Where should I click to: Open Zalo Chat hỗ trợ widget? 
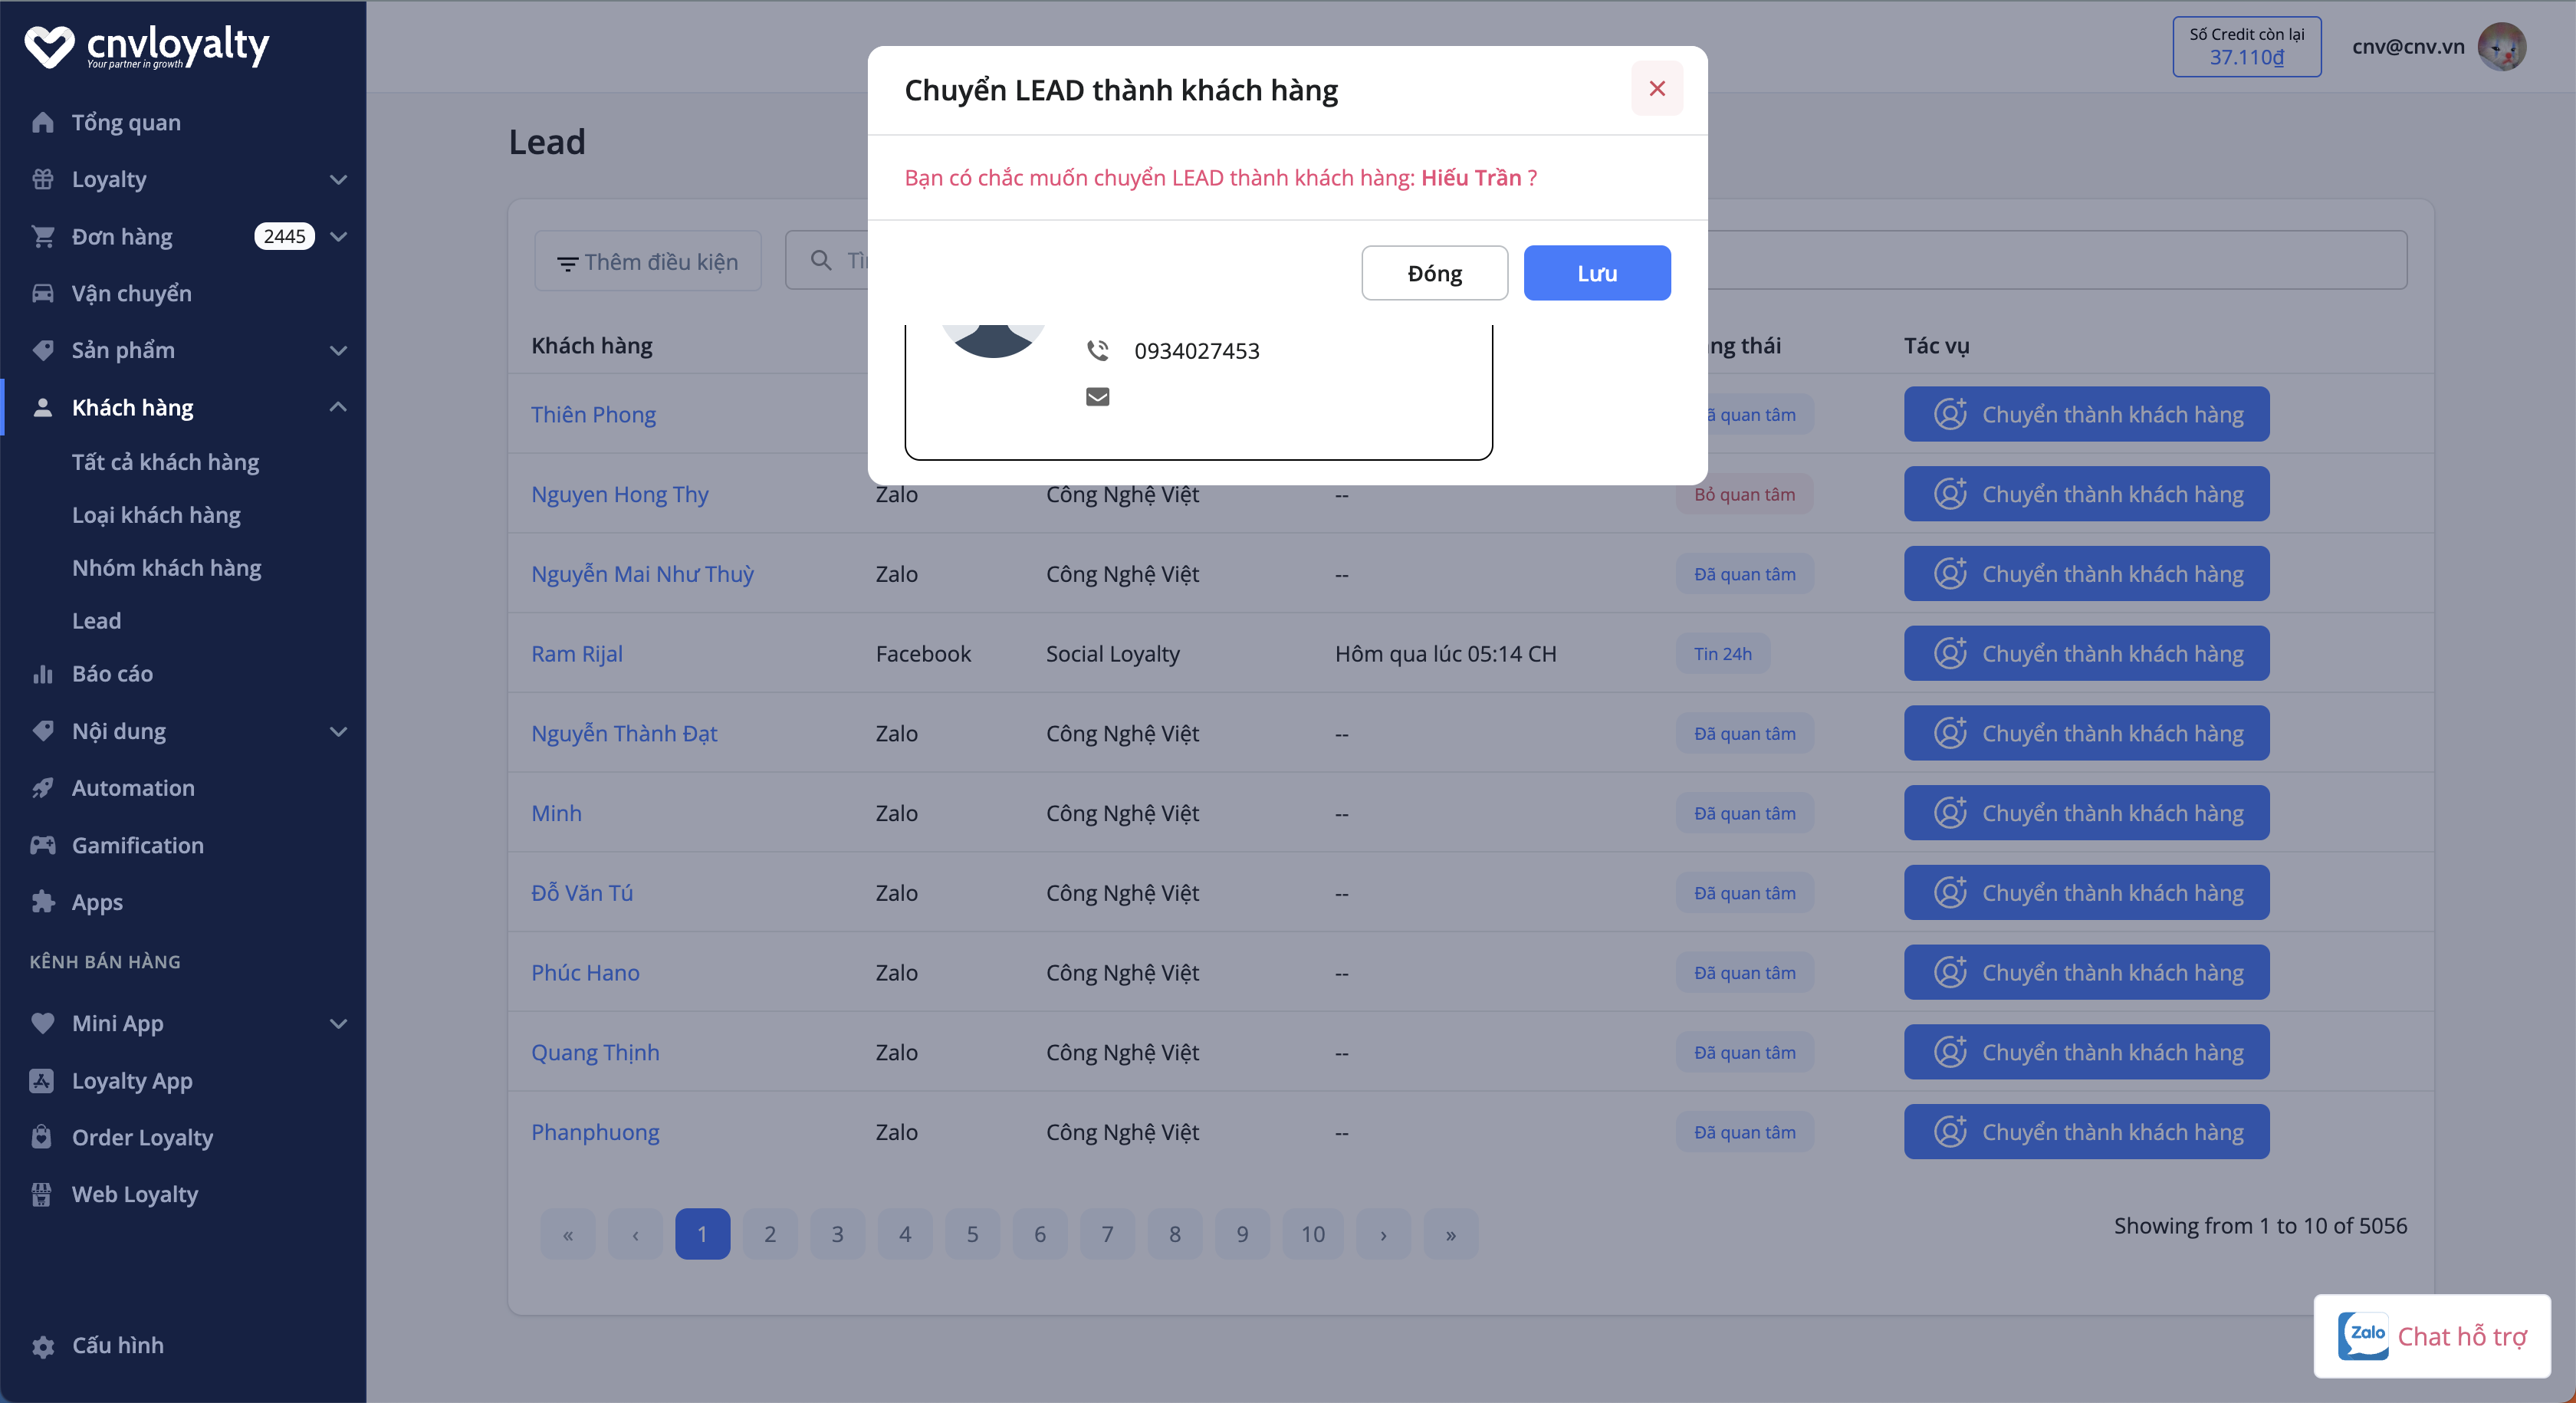point(2432,1336)
